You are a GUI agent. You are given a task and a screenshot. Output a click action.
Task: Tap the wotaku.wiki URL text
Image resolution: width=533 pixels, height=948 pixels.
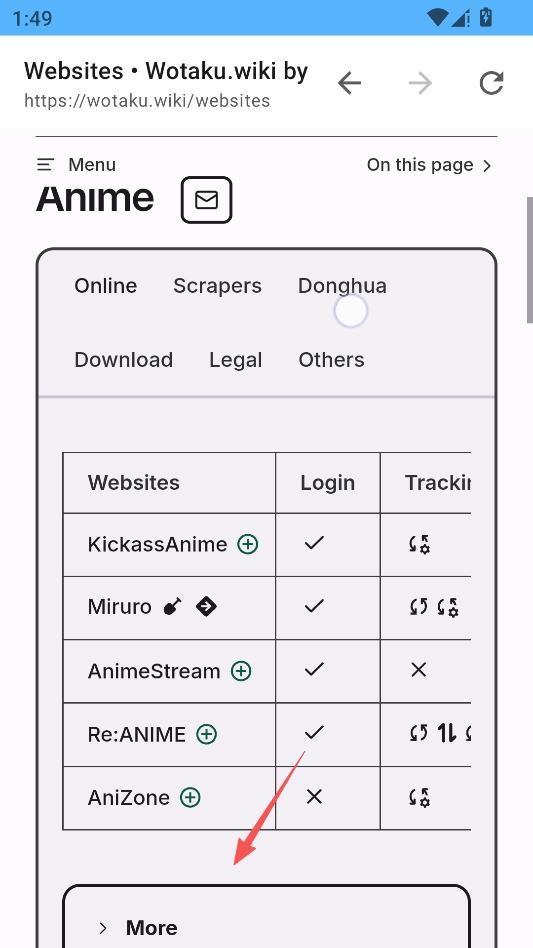pyautogui.click(x=147, y=100)
